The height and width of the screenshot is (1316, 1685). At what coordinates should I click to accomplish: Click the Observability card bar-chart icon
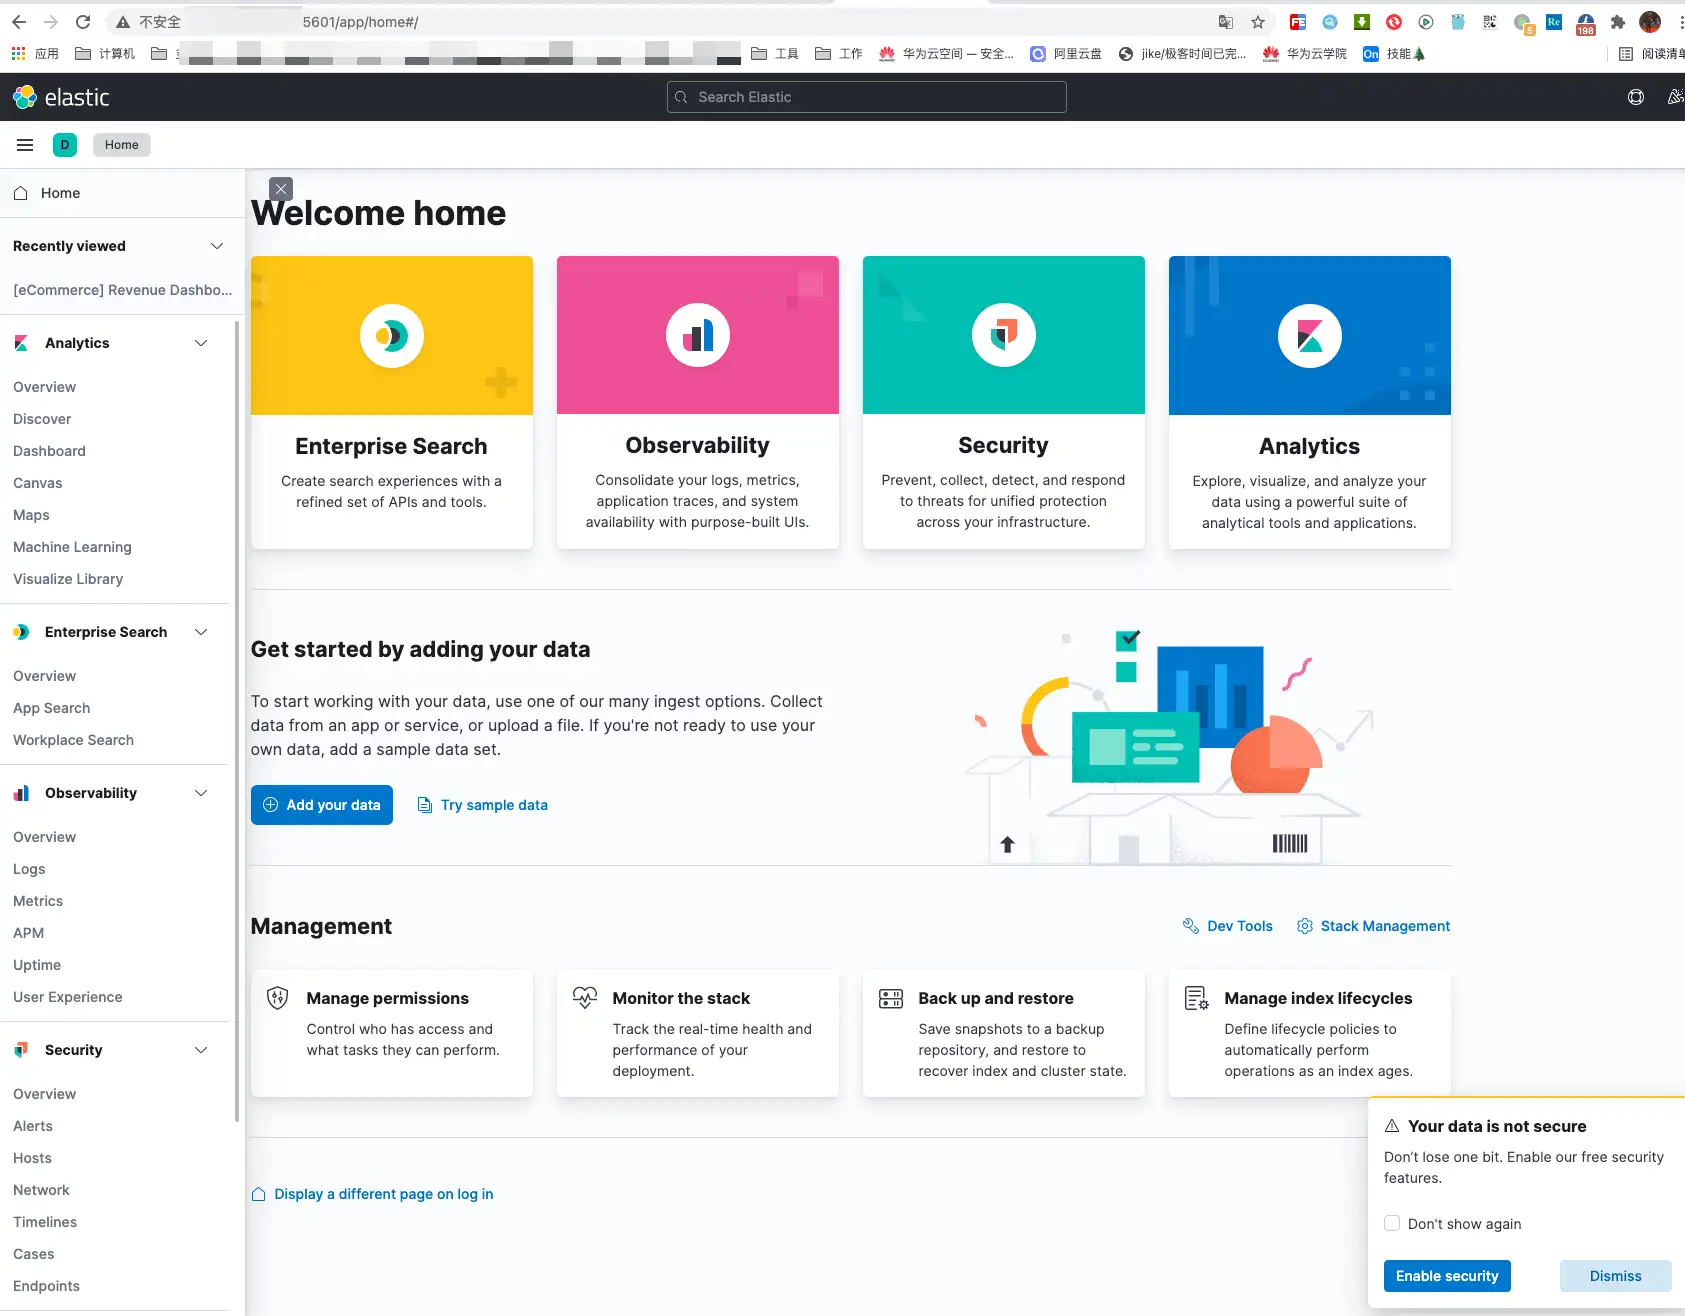[x=698, y=335]
